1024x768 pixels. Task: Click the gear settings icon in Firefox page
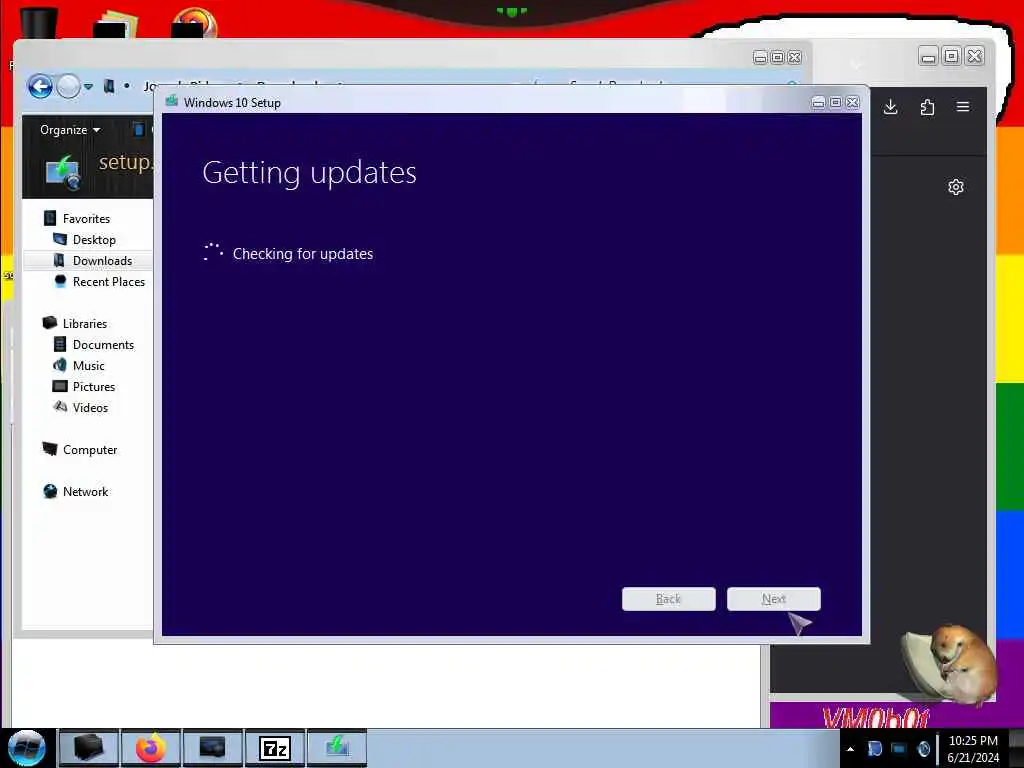pyautogui.click(x=955, y=187)
